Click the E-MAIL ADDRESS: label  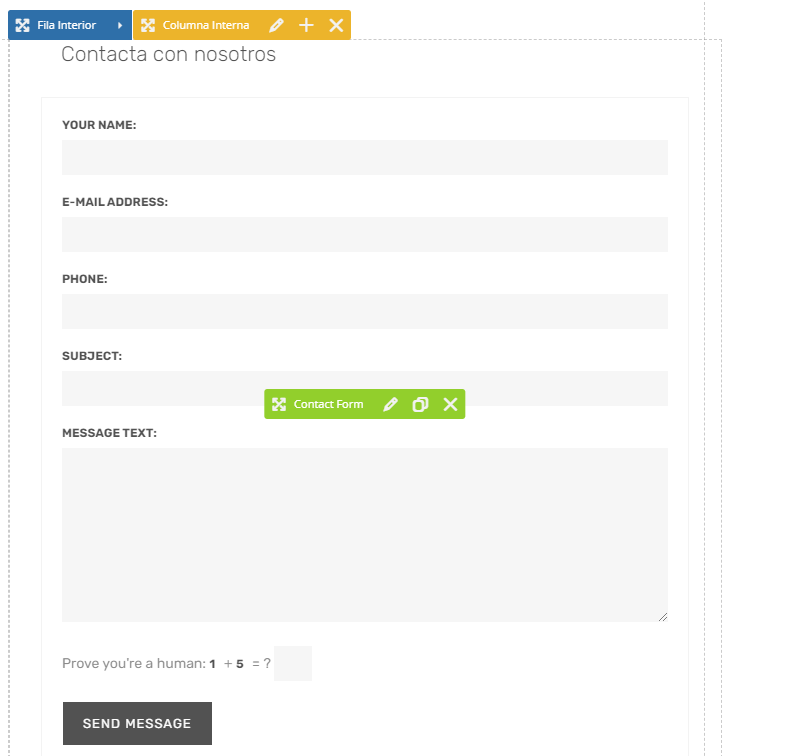coord(115,202)
